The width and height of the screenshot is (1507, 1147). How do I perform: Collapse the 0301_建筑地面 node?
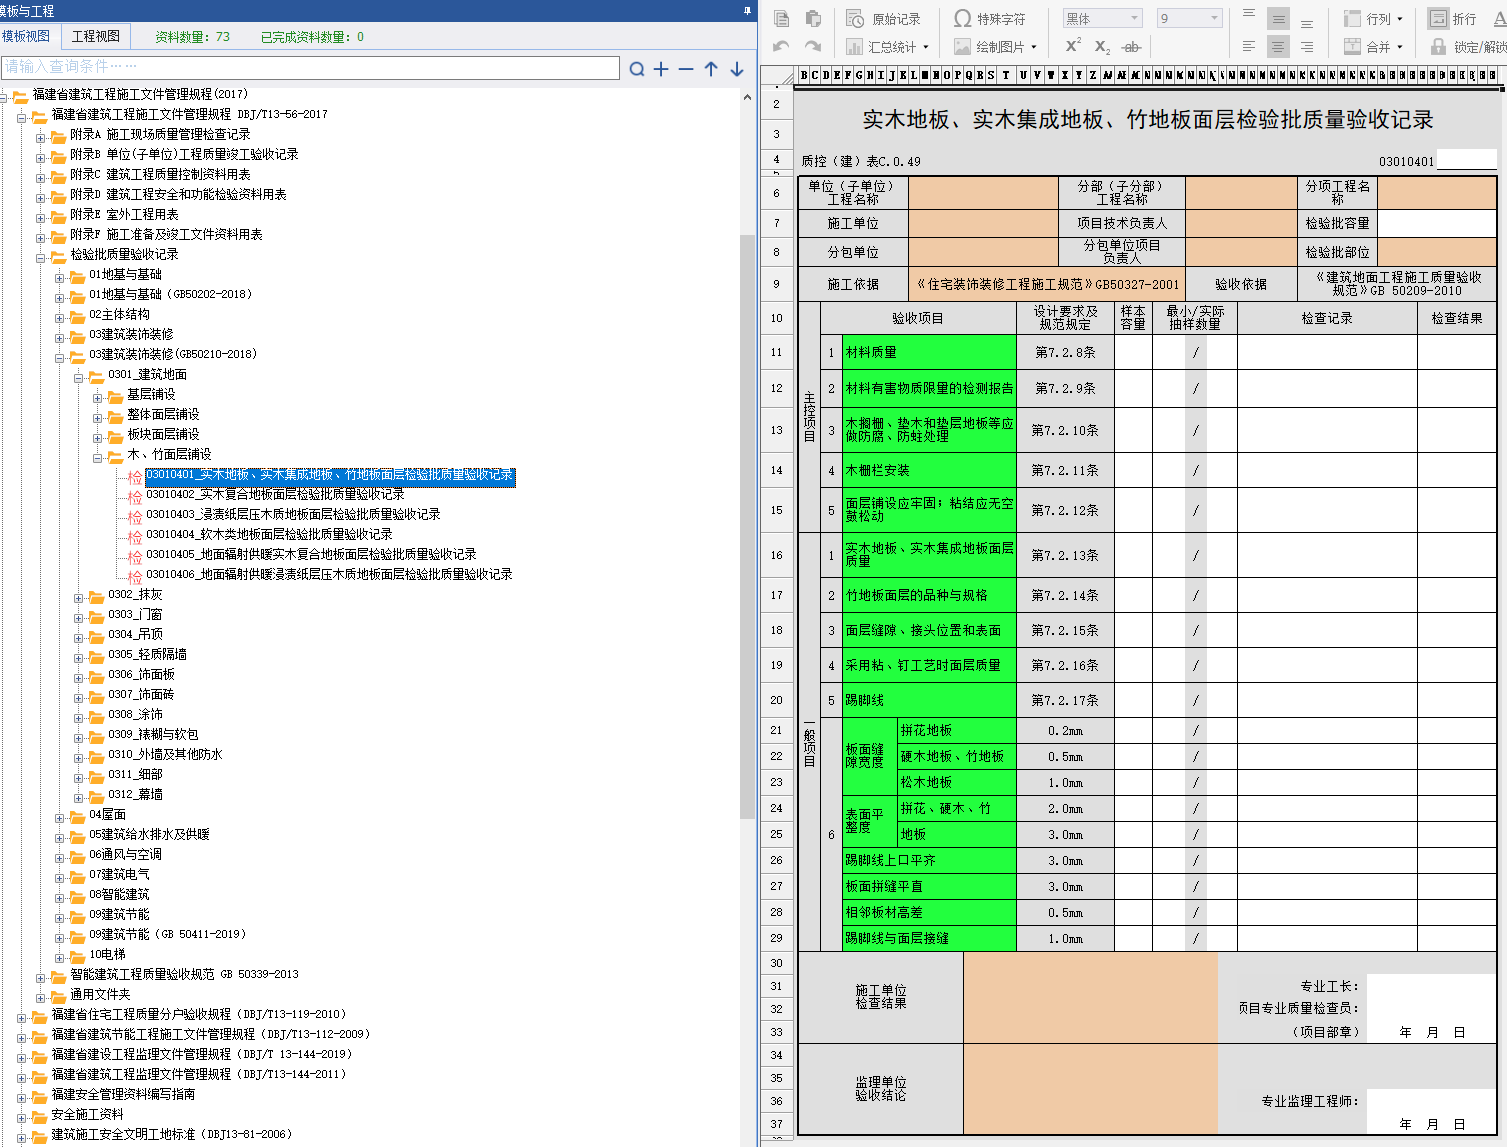(x=79, y=378)
